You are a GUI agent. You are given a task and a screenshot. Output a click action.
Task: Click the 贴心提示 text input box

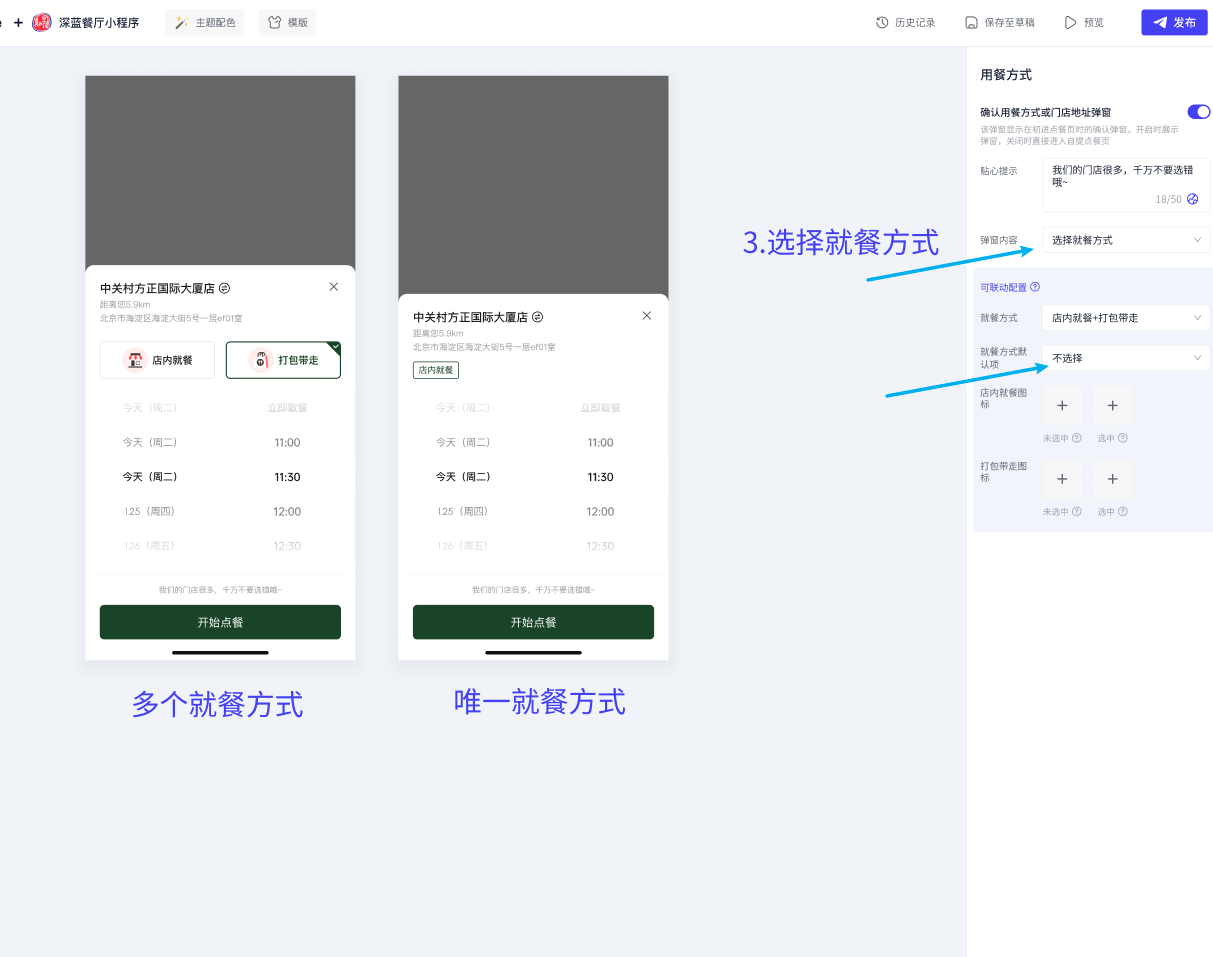1126,184
